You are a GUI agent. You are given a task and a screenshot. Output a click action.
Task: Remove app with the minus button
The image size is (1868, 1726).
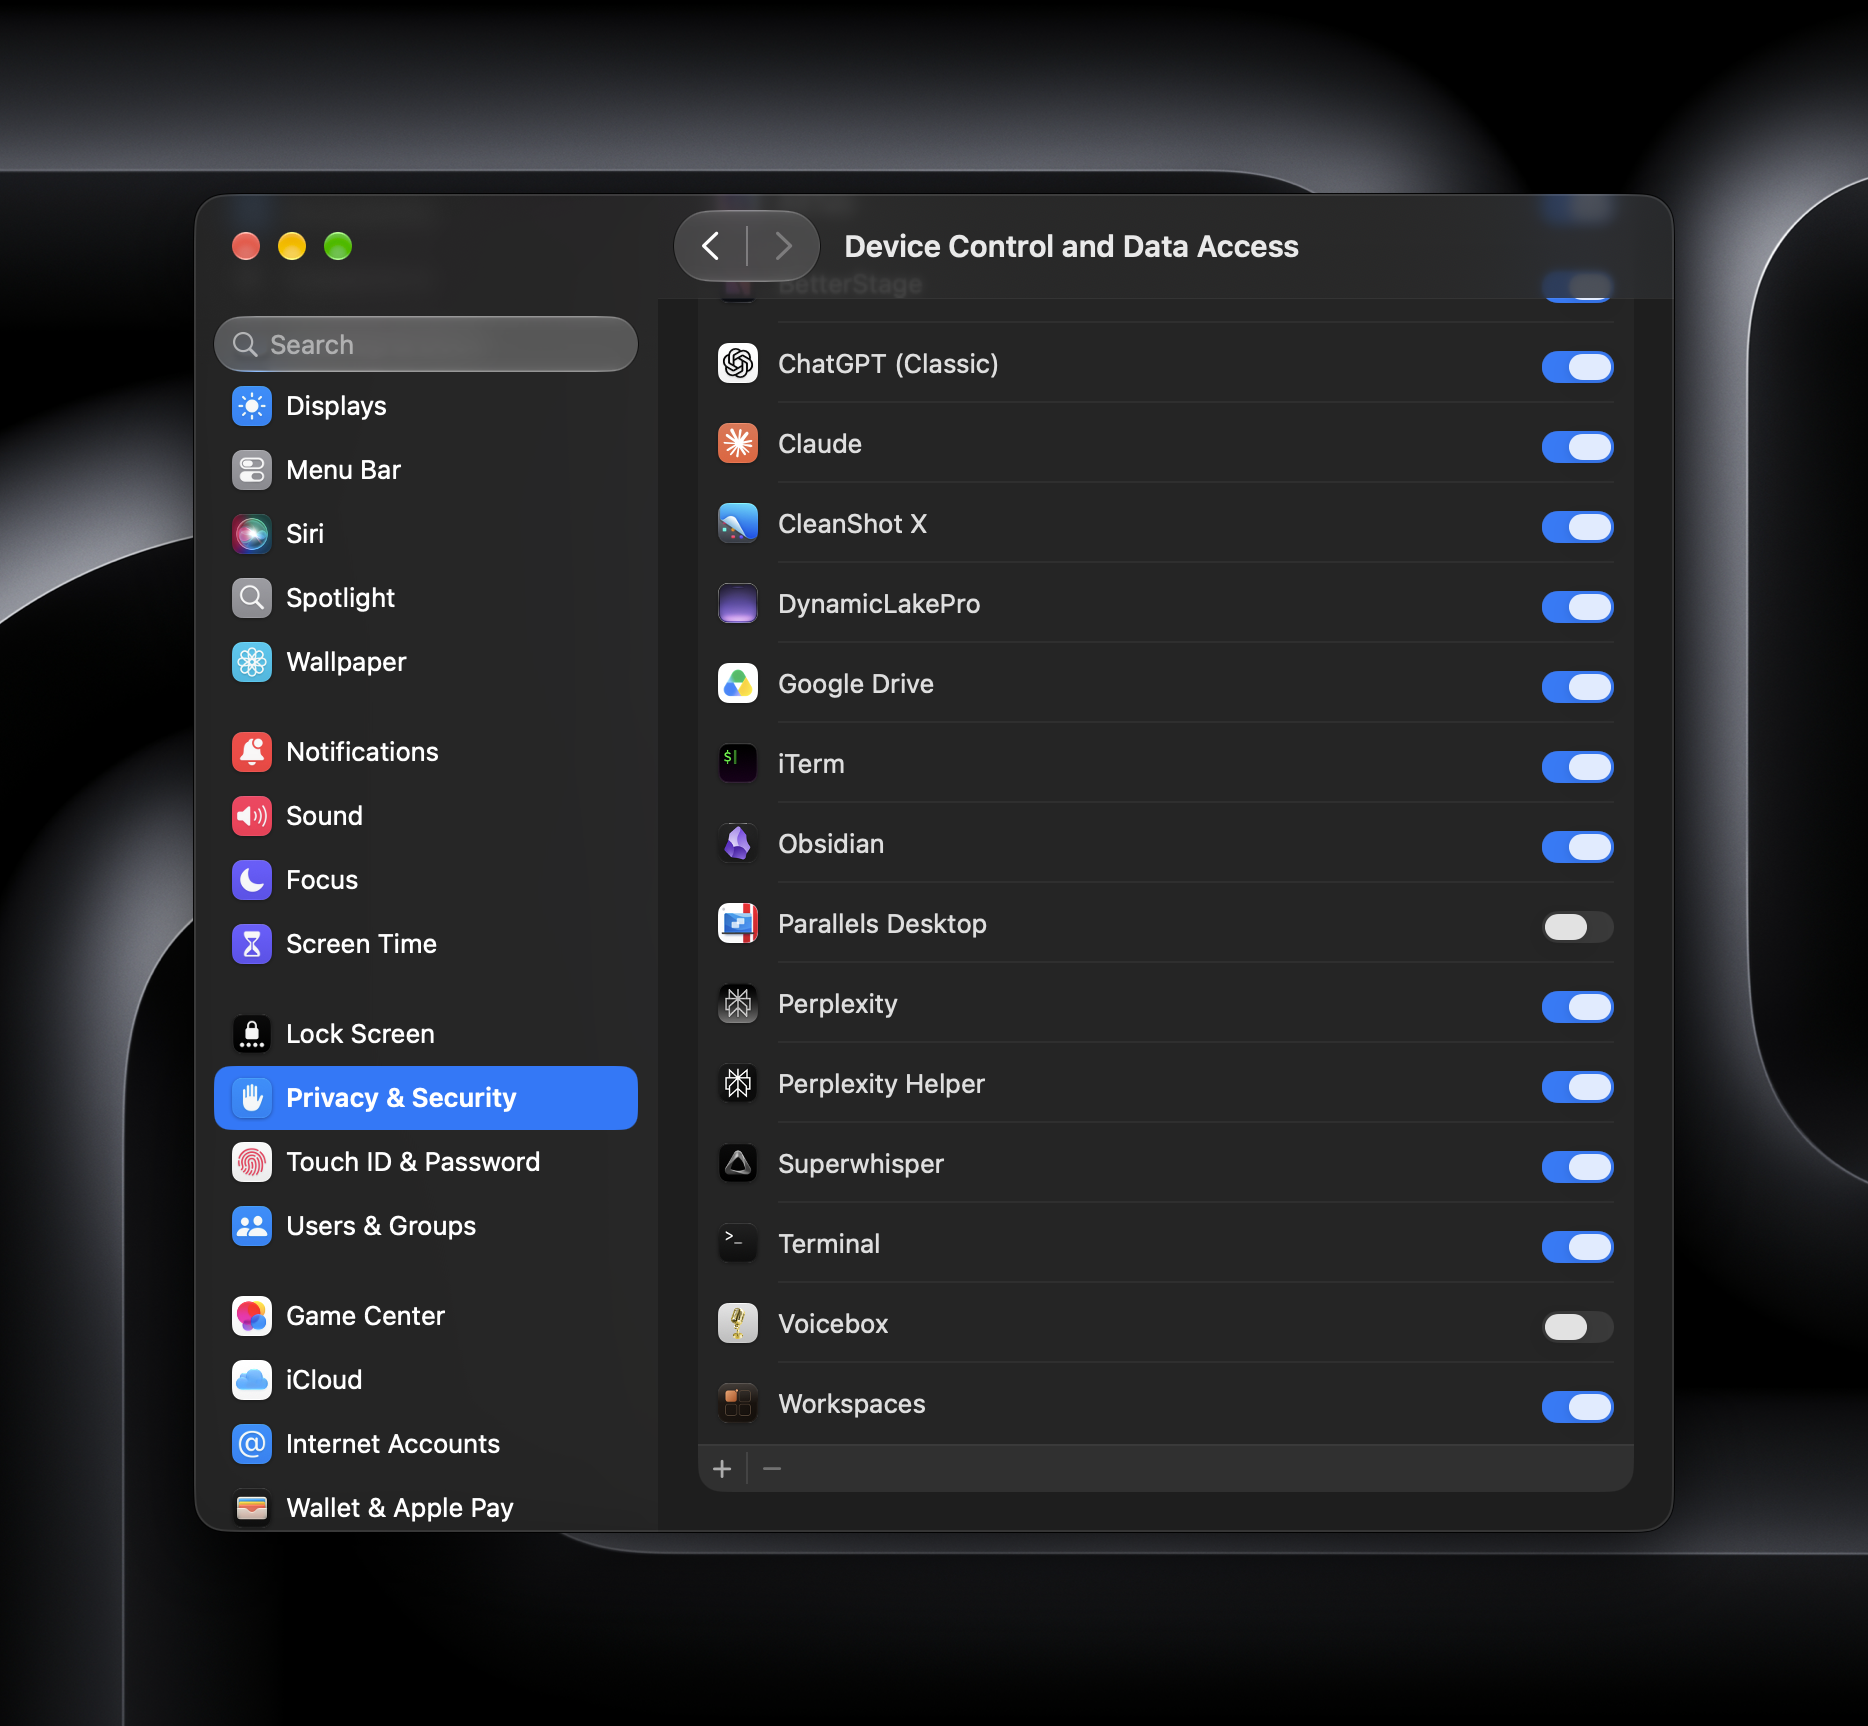(x=772, y=1468)
